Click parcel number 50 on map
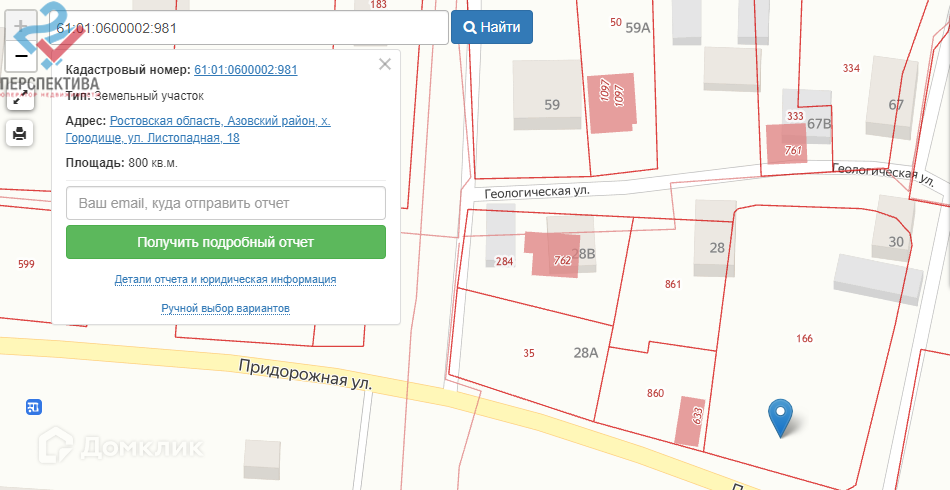Image resolution: width=950 pixels, height=490 pixels. coord(616,22)
